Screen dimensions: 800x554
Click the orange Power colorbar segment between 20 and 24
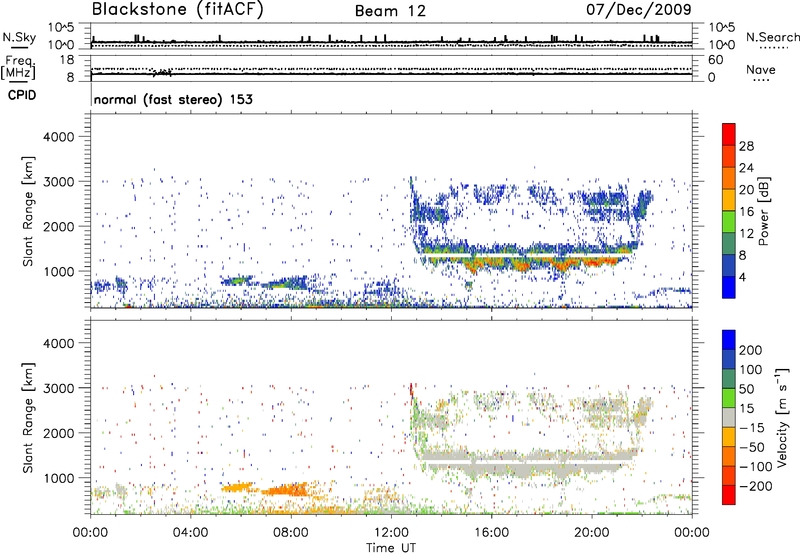click(729, 178)
